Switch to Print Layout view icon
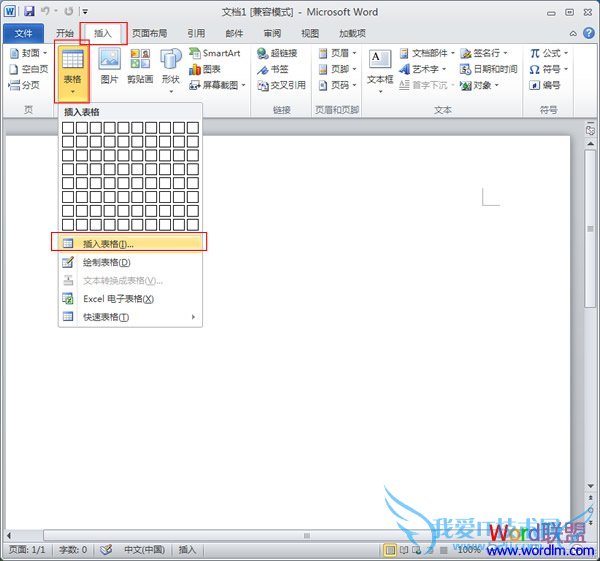Screen dimensions: 600x561 (x=390, y=550)
